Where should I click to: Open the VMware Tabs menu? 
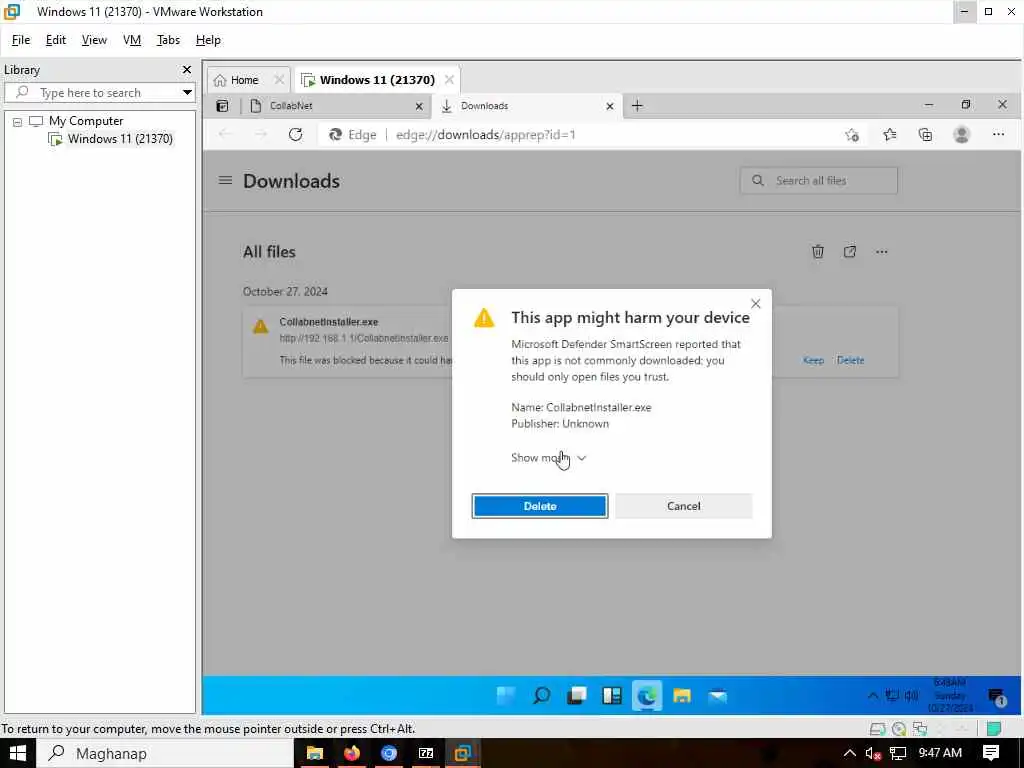click(x=168, y=40)
